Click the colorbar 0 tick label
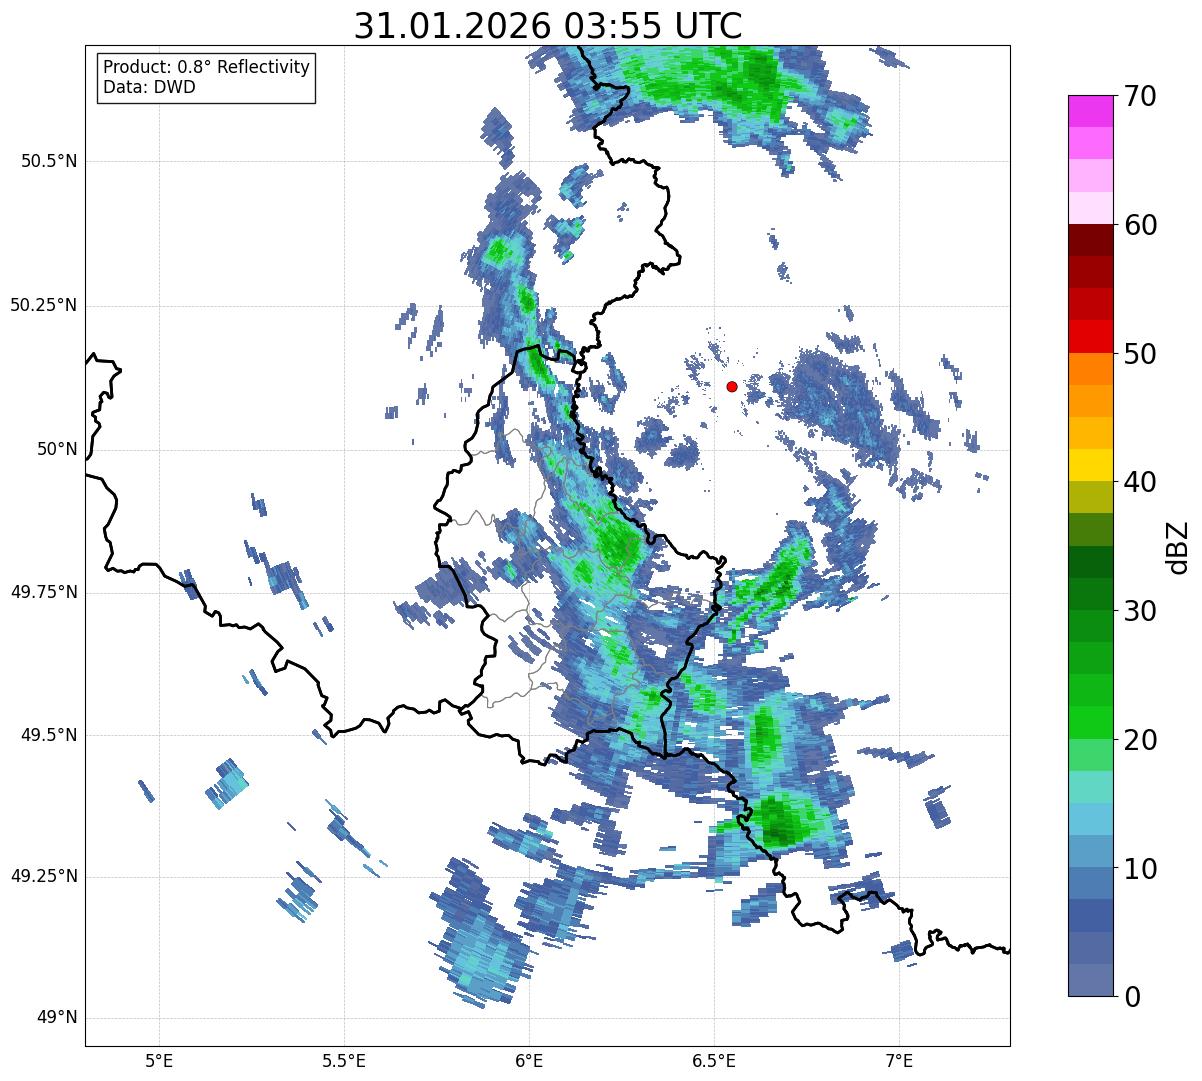 pyautogui.click(x=1132, y=997)
